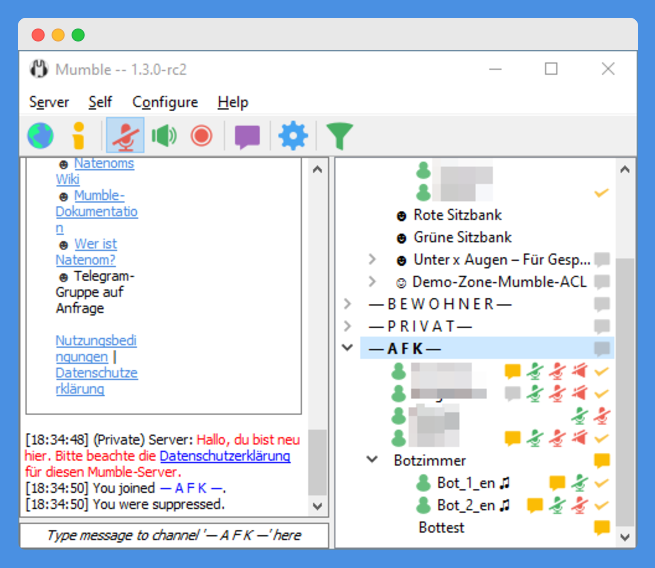The height and width of the screenshot is (568, 655).
Task: Click the yellow comment icon on Bot_2_en
Action: click(535, 506)
